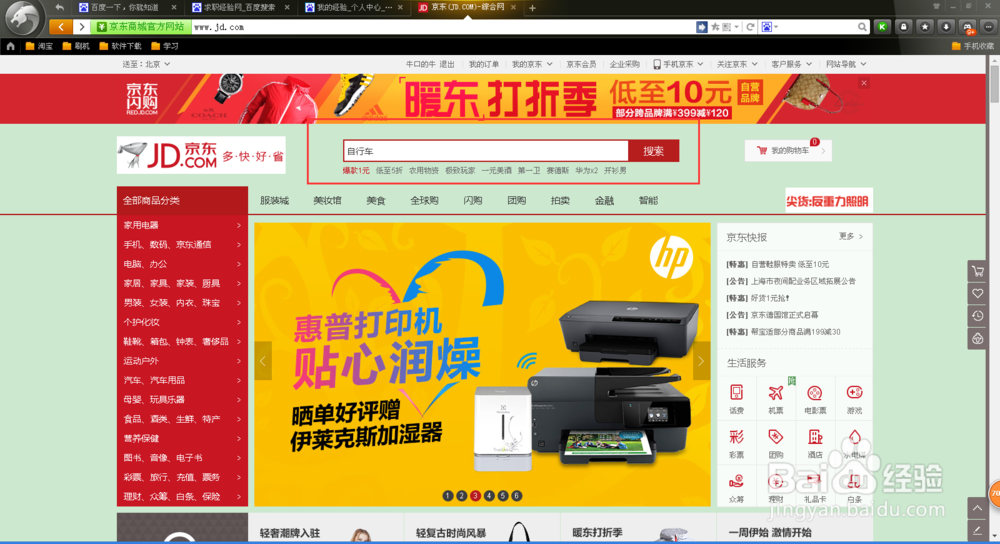The width and height of the screenshot is (1000, 544).
Task: Go to carousel slide 4 dot
Action: (x=489, y=496)
